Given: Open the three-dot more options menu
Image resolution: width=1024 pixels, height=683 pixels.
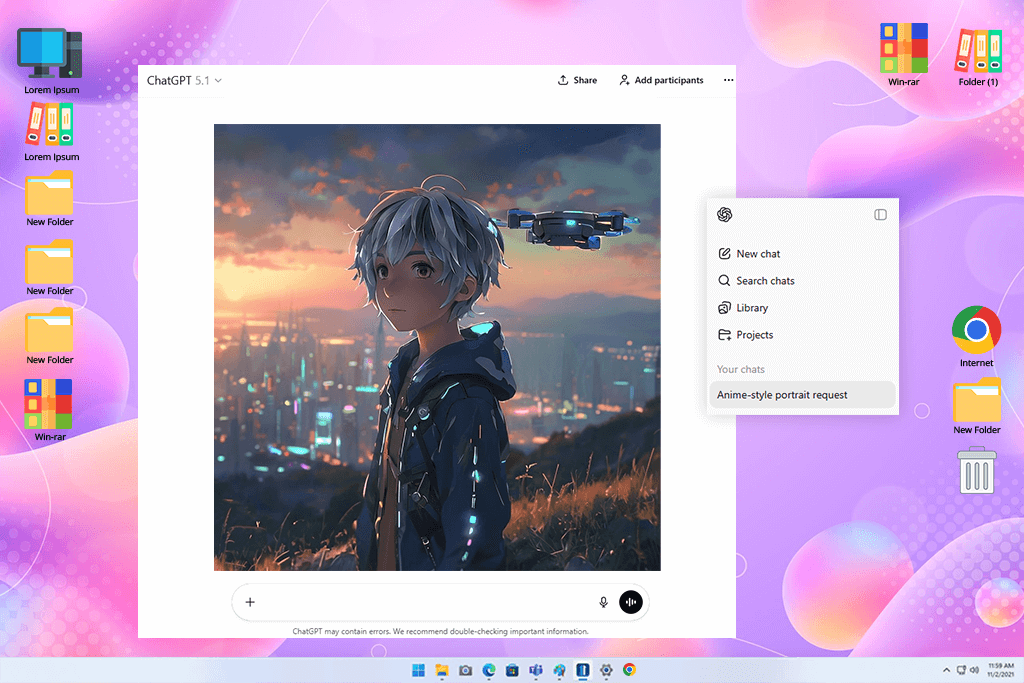Looking at the screenshot, I should (728, 80).
